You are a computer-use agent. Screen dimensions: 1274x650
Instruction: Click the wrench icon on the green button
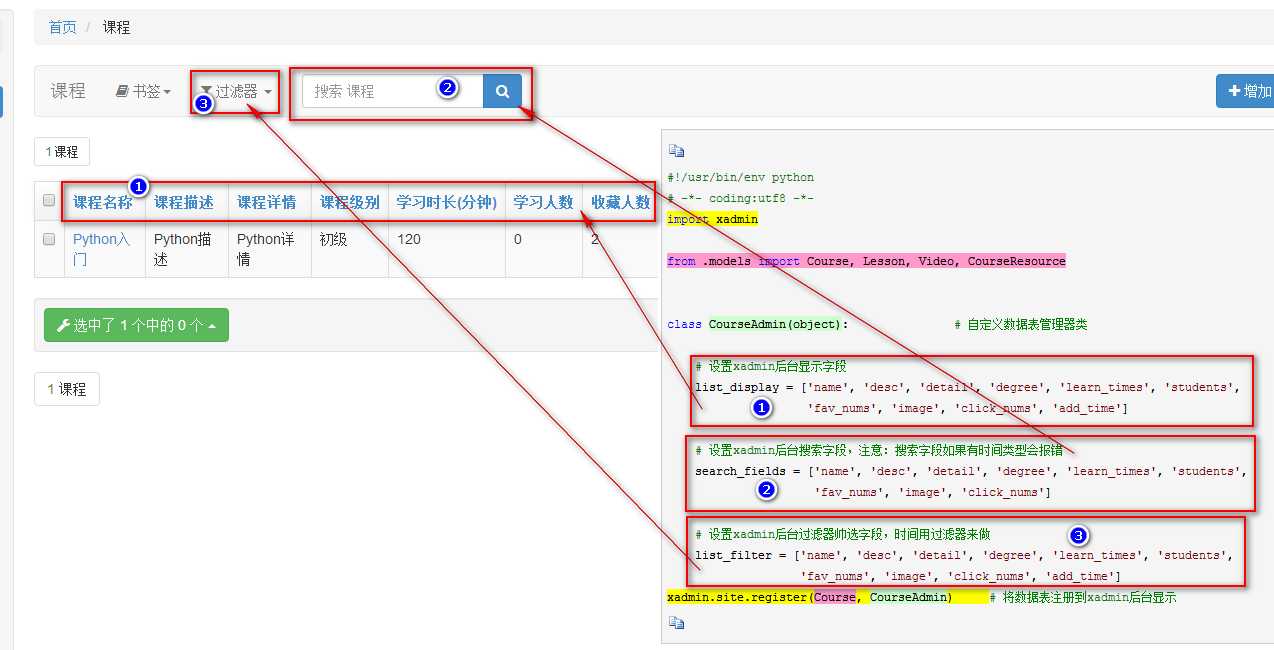click(x=63, y=325)
